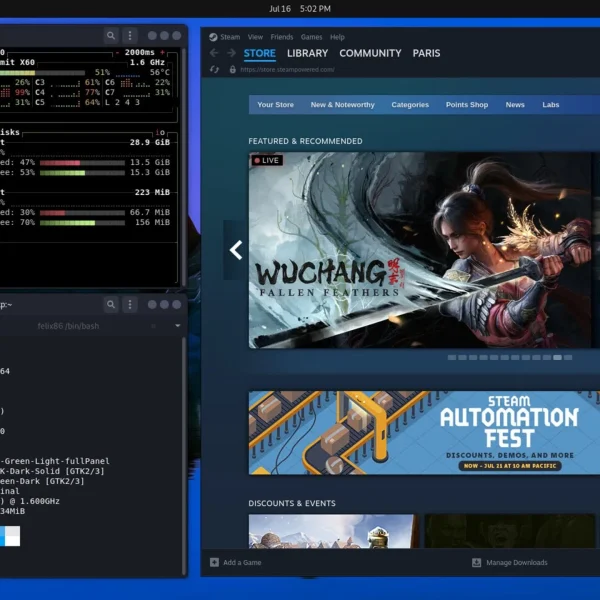Select the last carousel page indicator

coord(568,357)
